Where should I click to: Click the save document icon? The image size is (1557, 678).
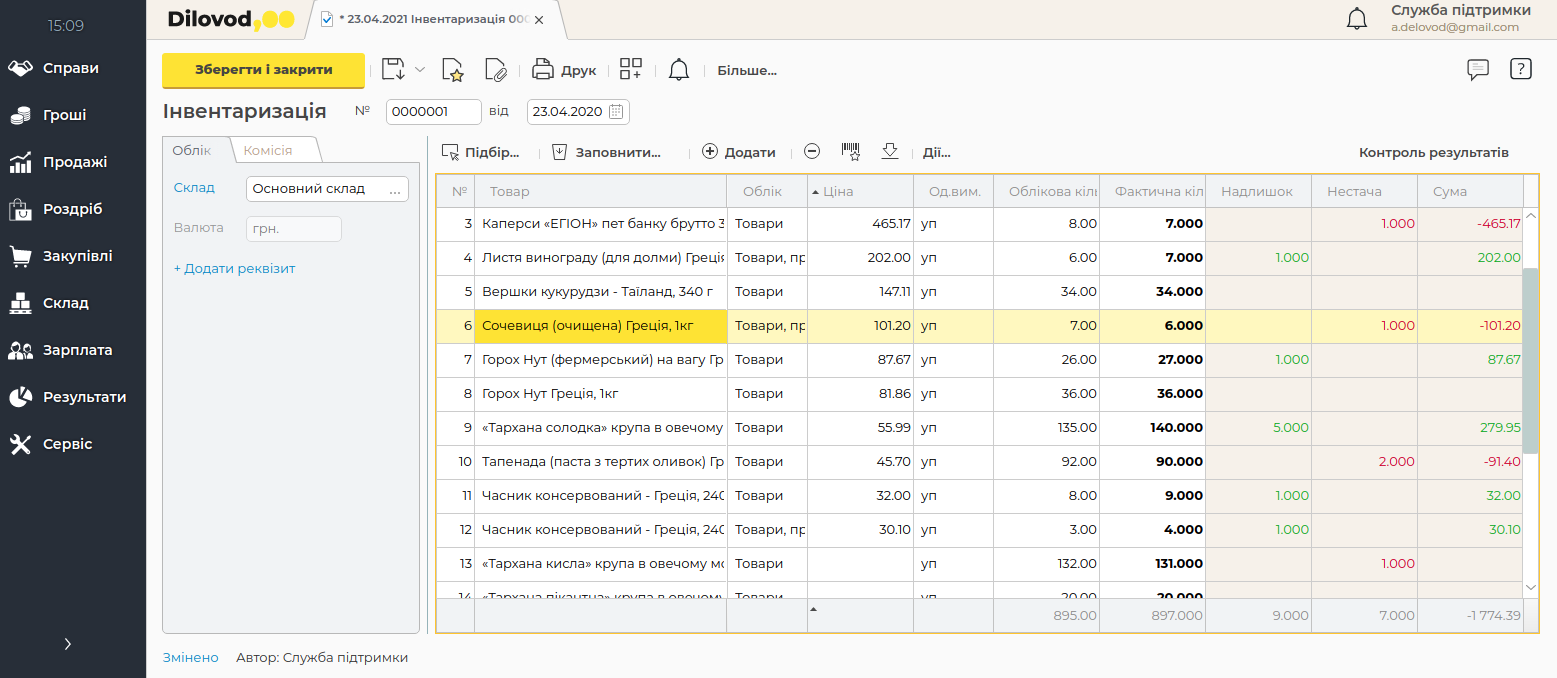pos(393,70)
